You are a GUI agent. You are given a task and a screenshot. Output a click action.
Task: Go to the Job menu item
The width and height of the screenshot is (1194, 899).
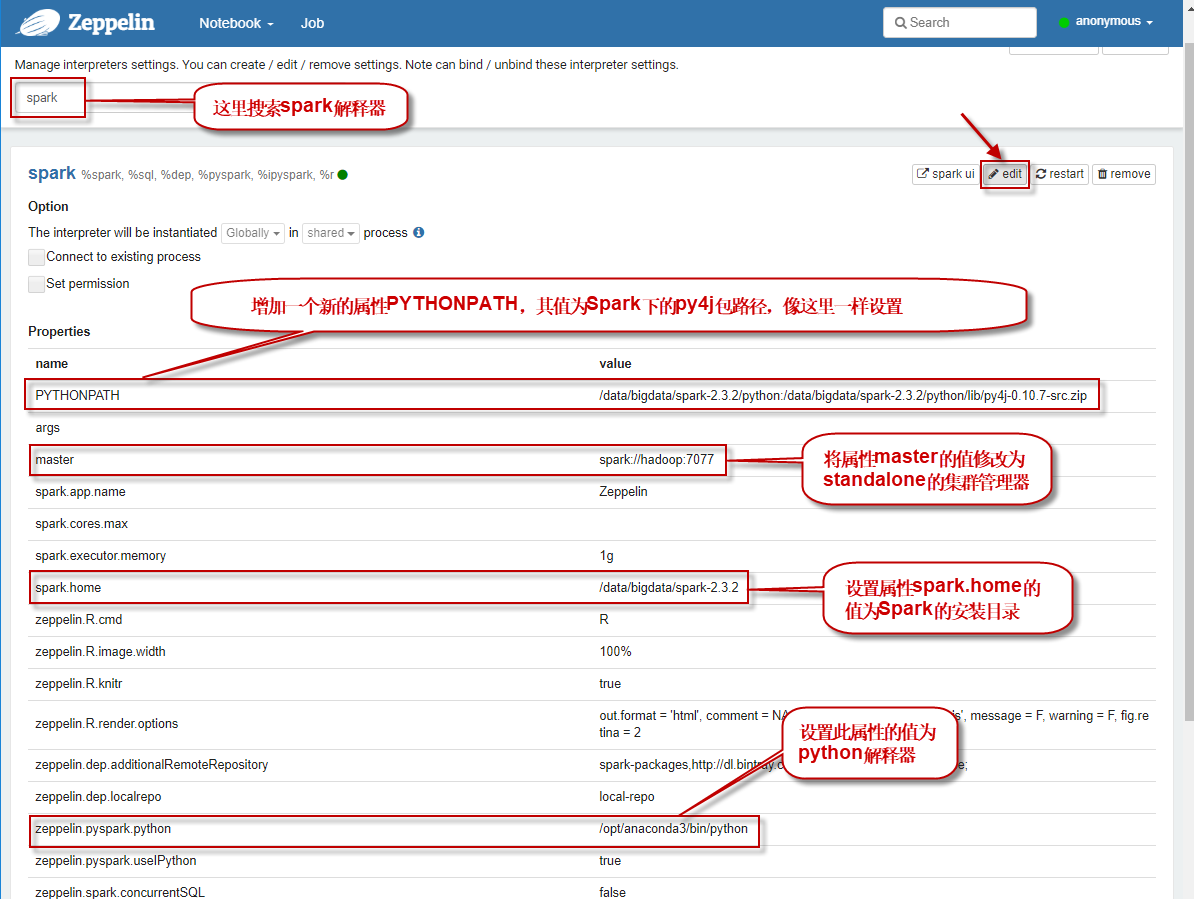312,23
